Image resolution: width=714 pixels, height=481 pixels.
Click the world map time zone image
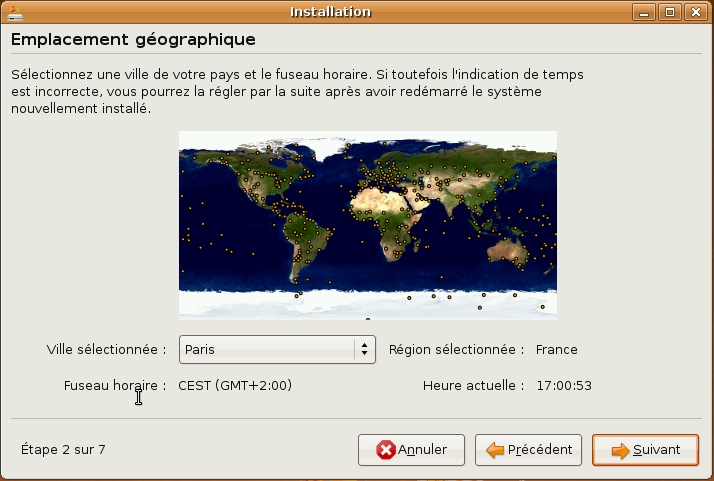point(367,225)
